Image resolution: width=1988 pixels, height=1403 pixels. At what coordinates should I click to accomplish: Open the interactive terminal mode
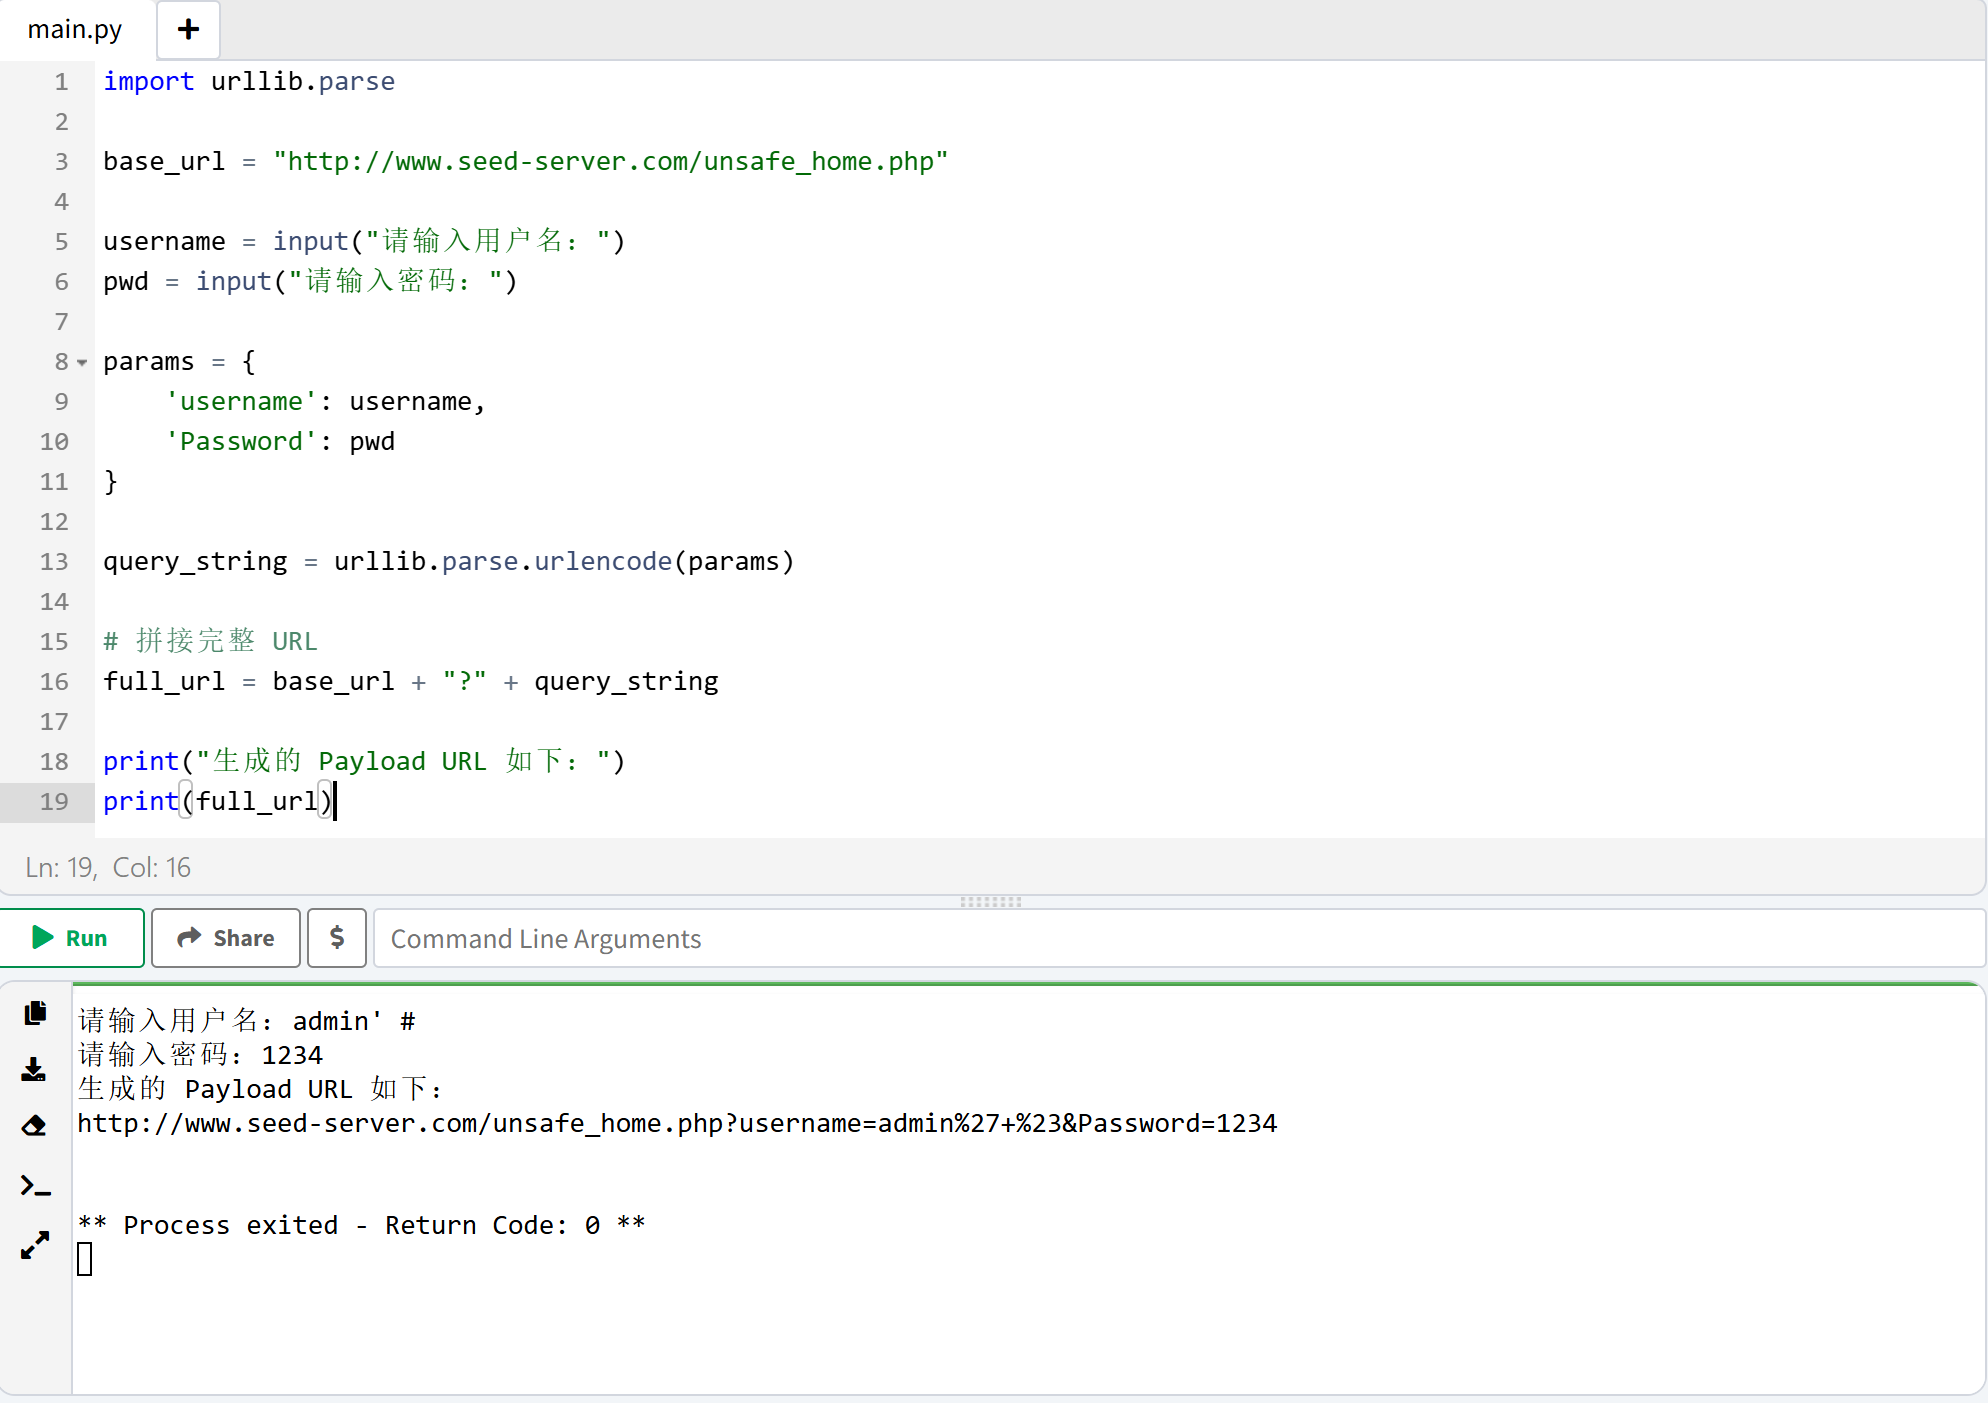(34, 1185)
